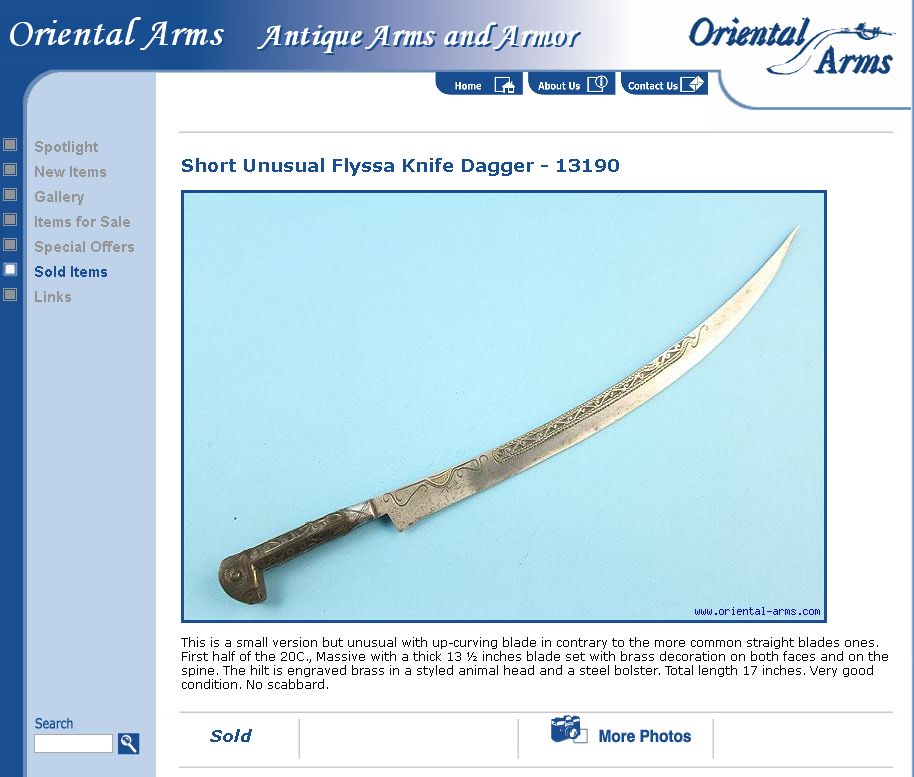Click the magnifying glass search icon
This screenshot has height=777, width=914.
click(128, 743)
